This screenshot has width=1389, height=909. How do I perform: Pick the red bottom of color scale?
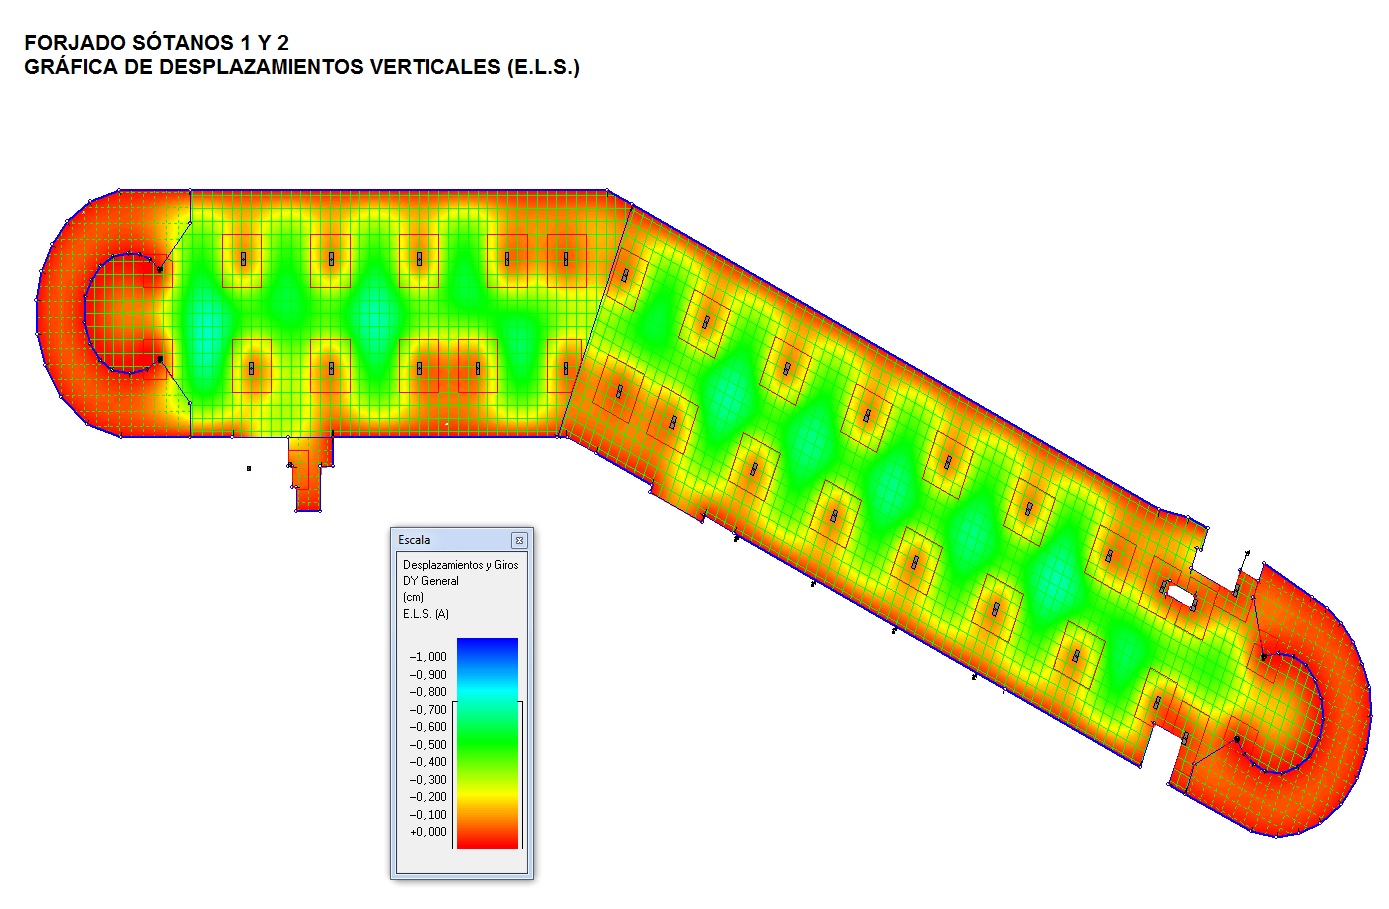487,838
